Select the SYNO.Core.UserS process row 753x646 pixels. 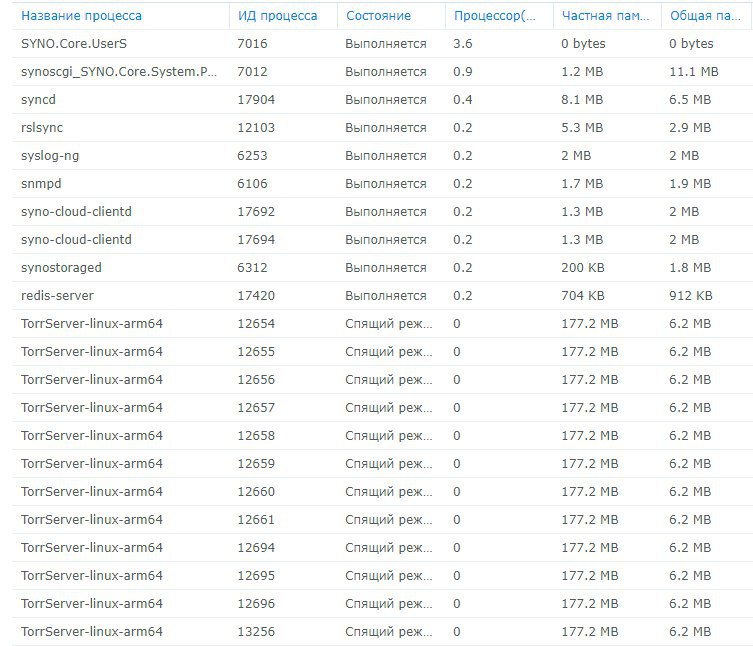coord(382,44)
